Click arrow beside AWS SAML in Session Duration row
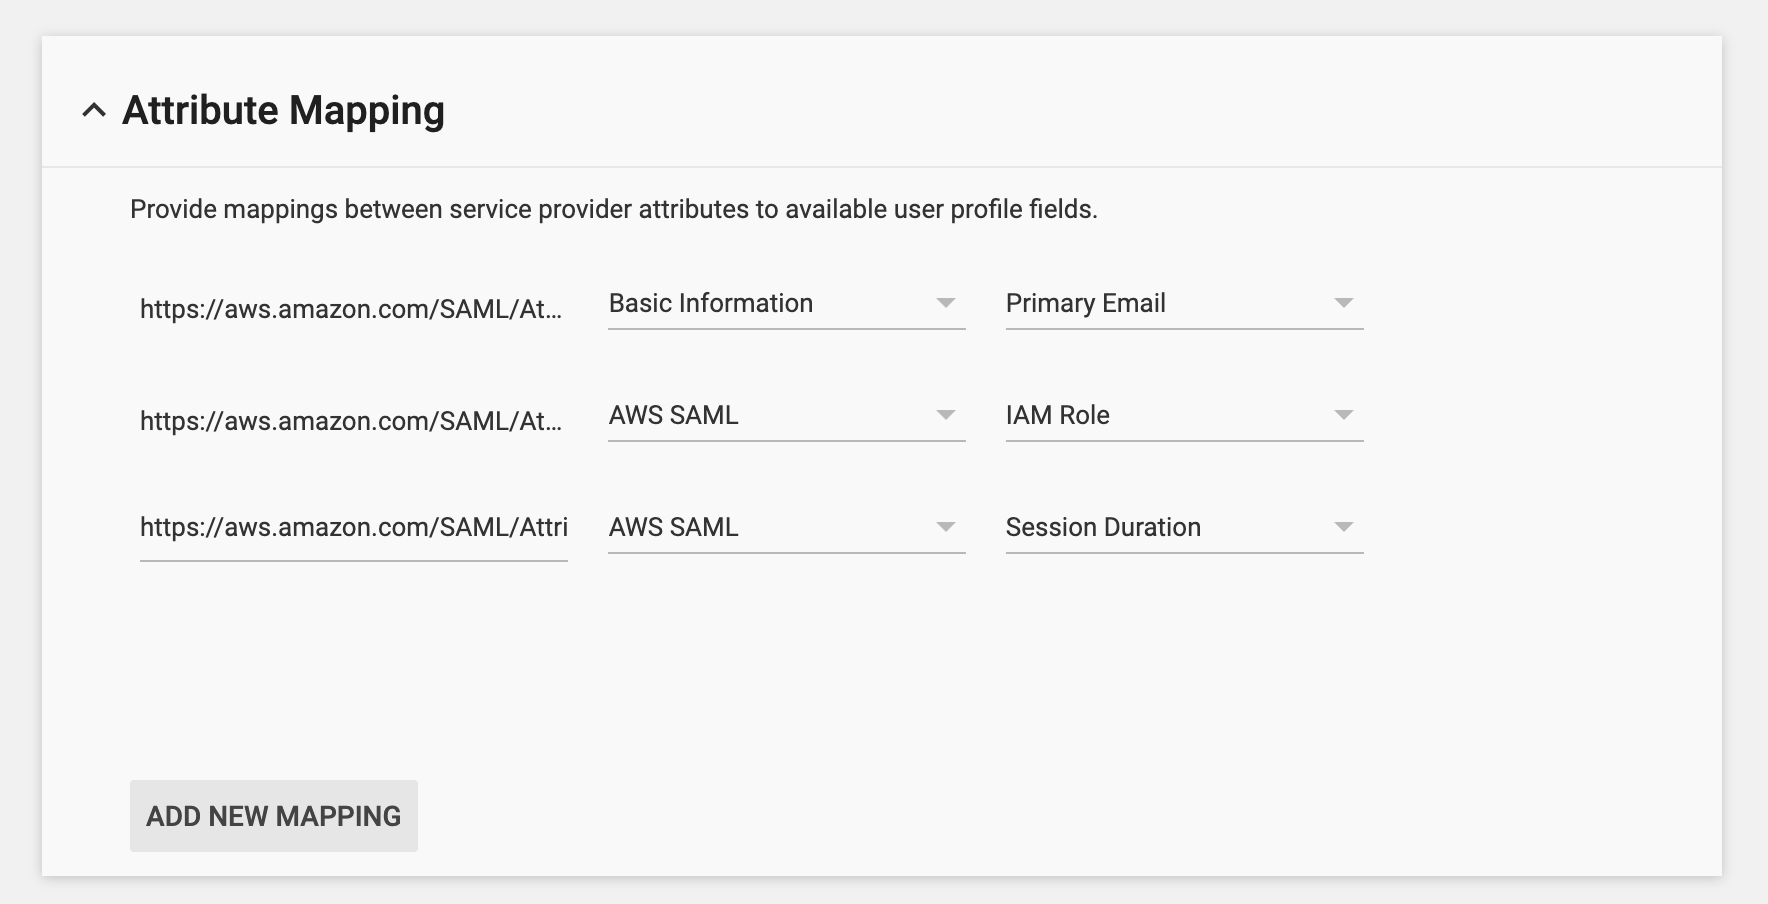1768x904 pixels. tap(945, 527)
